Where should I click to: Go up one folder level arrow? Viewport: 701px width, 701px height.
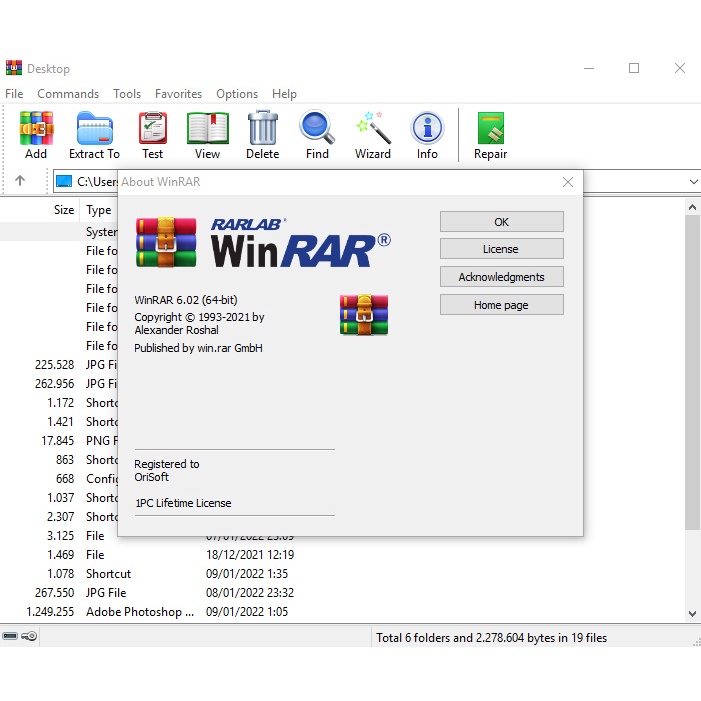tap(20, 181)
